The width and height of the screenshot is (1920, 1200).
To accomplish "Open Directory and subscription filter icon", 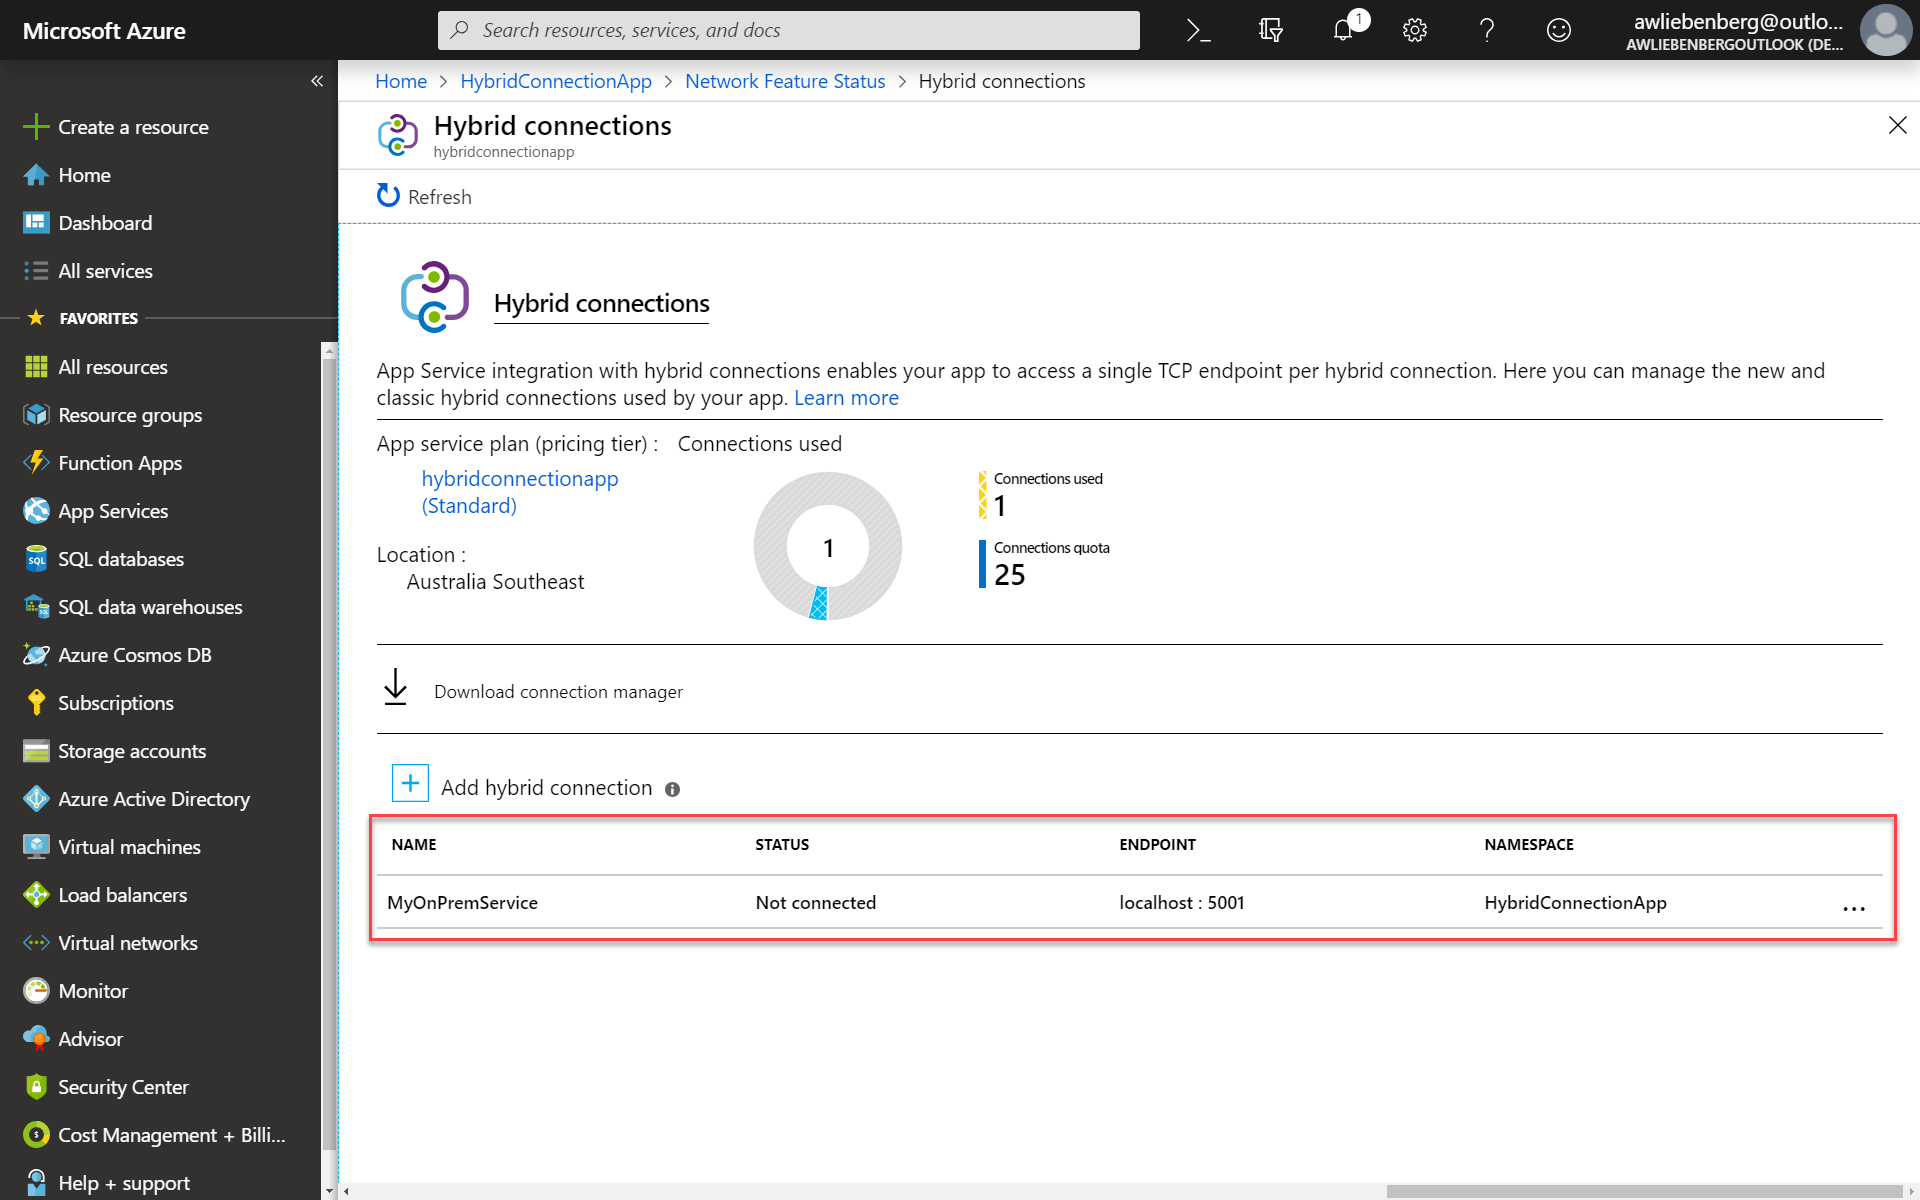I will [x=1270, y=30].
